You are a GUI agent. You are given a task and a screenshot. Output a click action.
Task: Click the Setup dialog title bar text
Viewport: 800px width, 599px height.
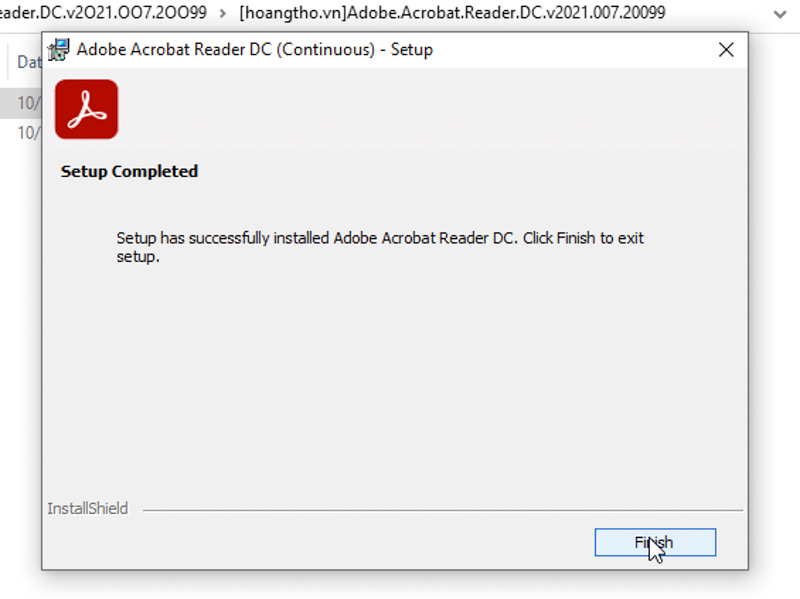pos(255,49)
